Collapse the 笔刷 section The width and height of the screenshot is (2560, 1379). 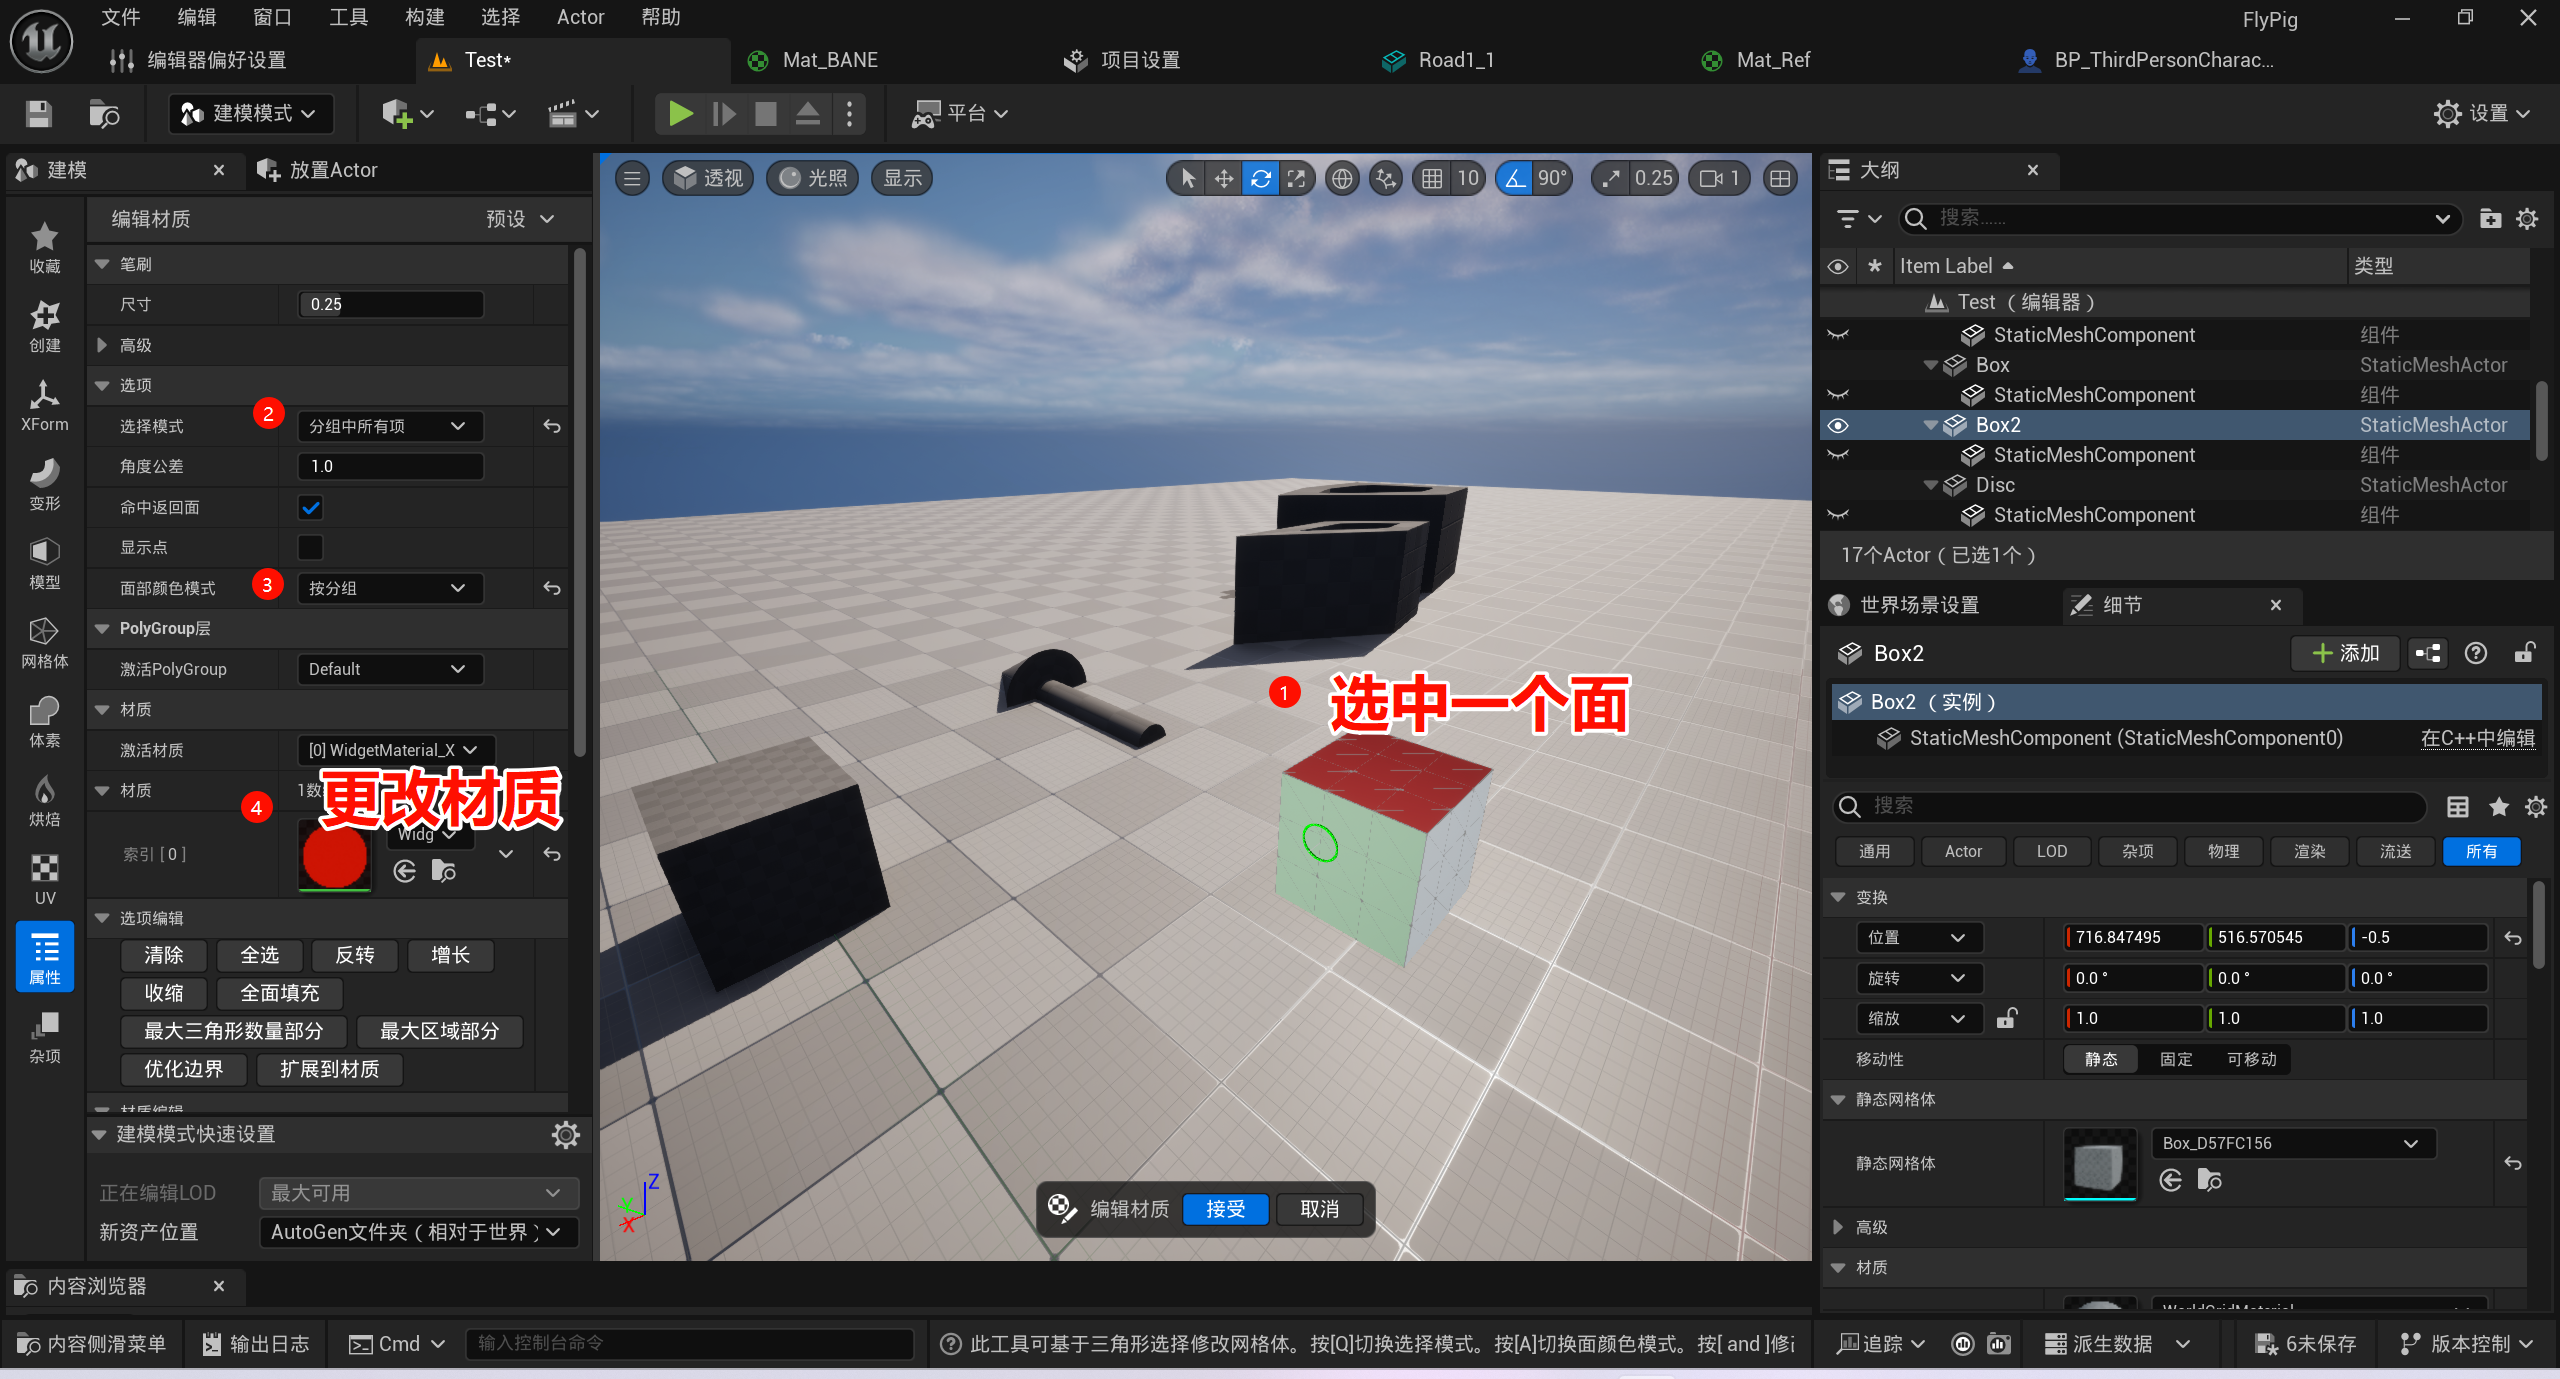pos(102,264)
